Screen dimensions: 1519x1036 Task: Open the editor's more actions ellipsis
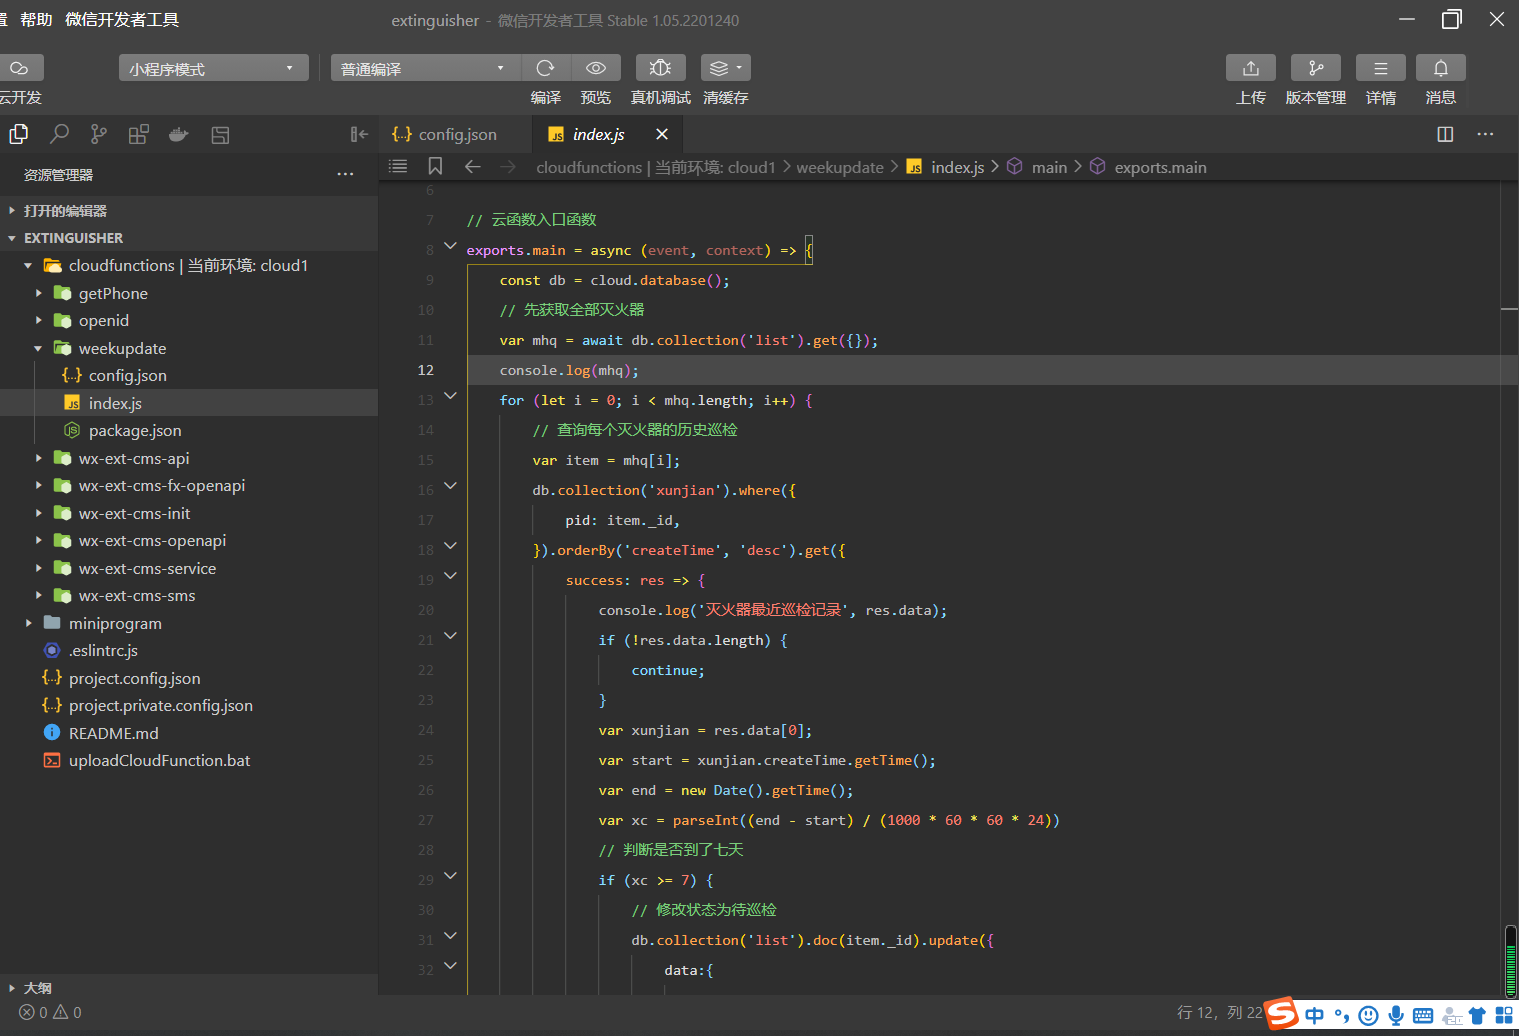tap(1485, 134)
